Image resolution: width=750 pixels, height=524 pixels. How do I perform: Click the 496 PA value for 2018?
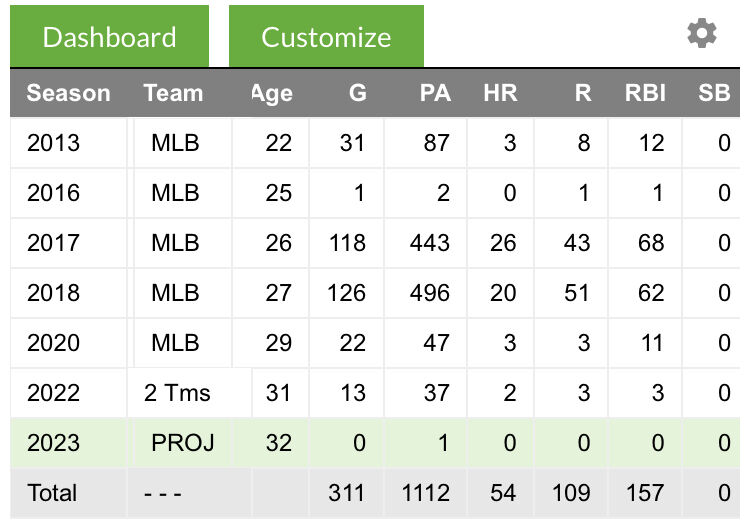click(429, 293)
